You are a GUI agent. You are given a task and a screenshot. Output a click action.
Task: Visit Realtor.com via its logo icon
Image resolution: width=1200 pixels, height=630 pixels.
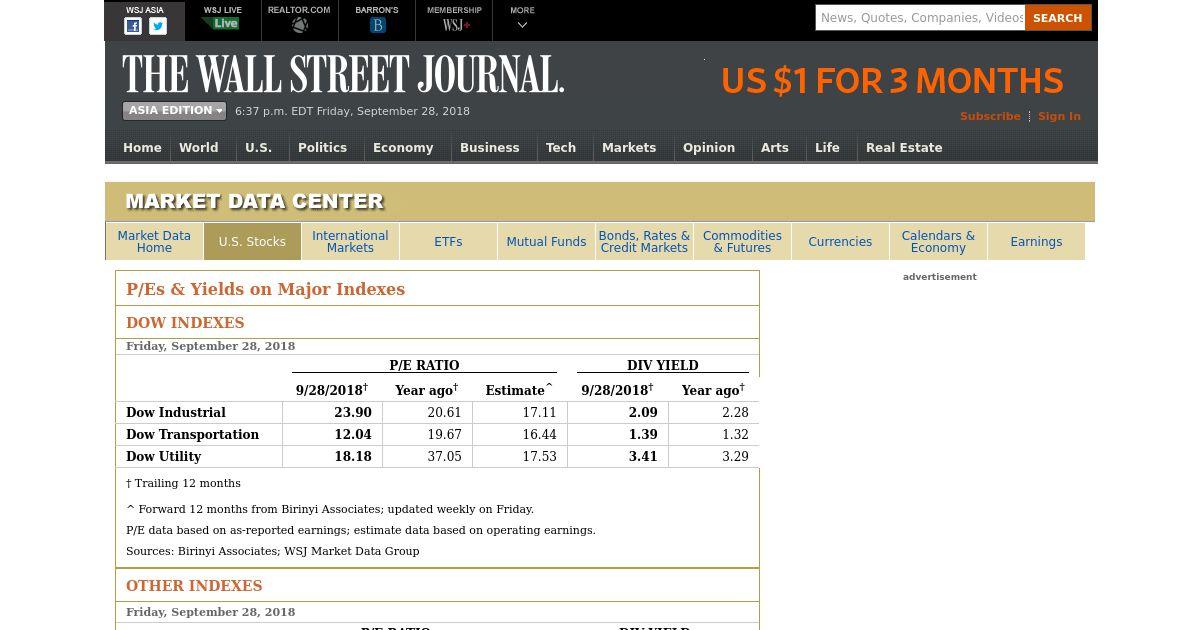coord(299,25)
